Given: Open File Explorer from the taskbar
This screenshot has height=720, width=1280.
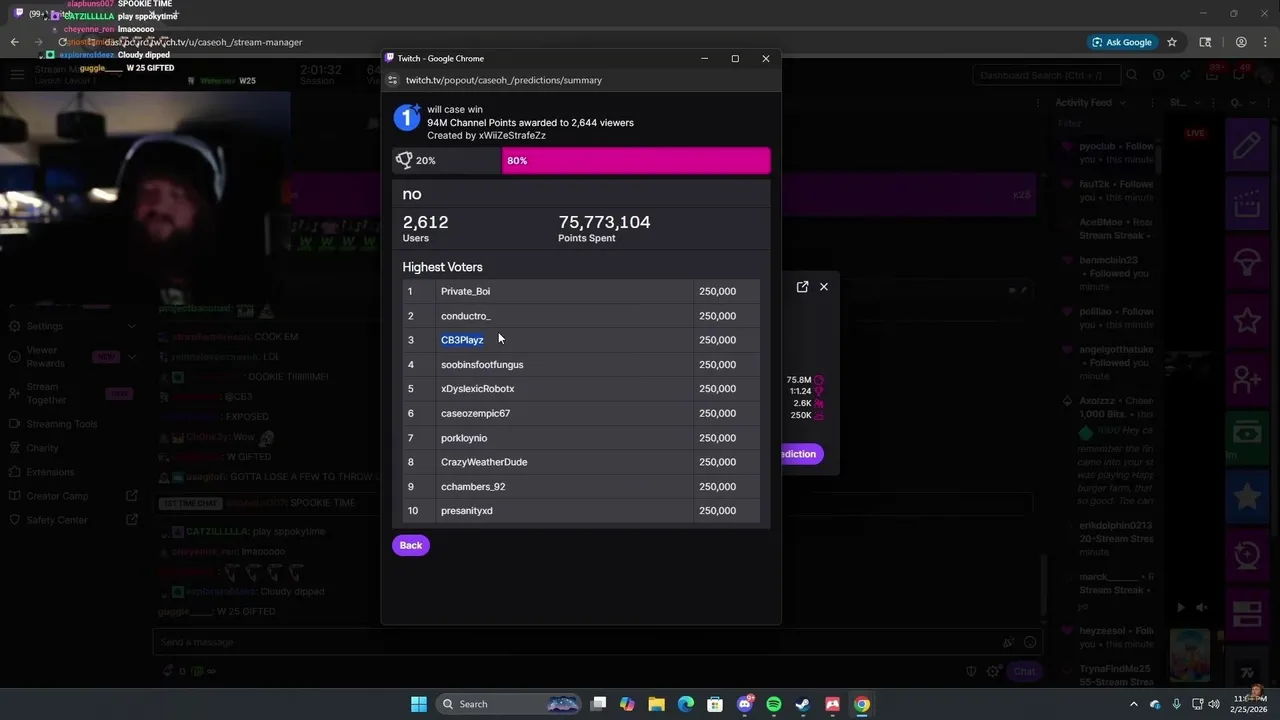Looking at the screenshot, I should click(656, 704).
